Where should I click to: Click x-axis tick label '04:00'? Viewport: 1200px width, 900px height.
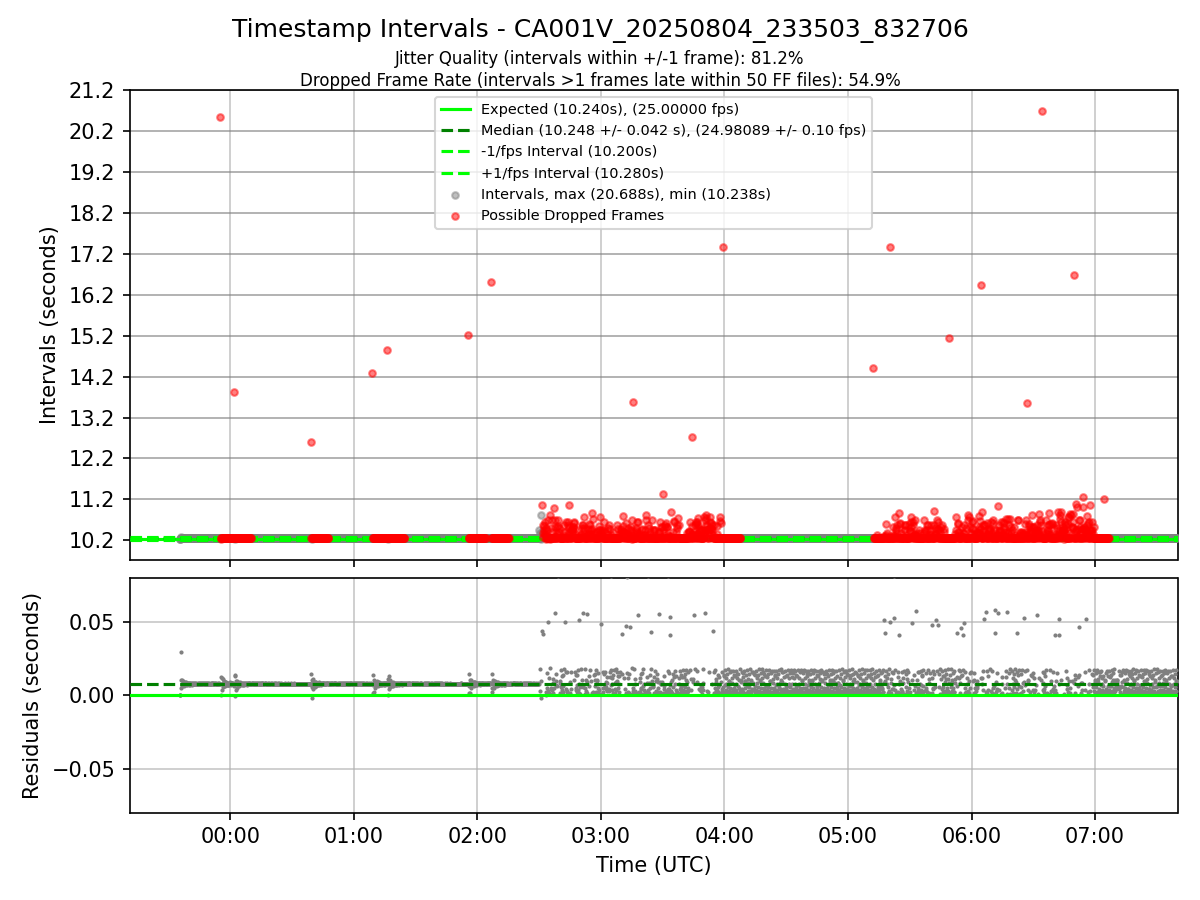pyautogui.click(x=724, y=834)
